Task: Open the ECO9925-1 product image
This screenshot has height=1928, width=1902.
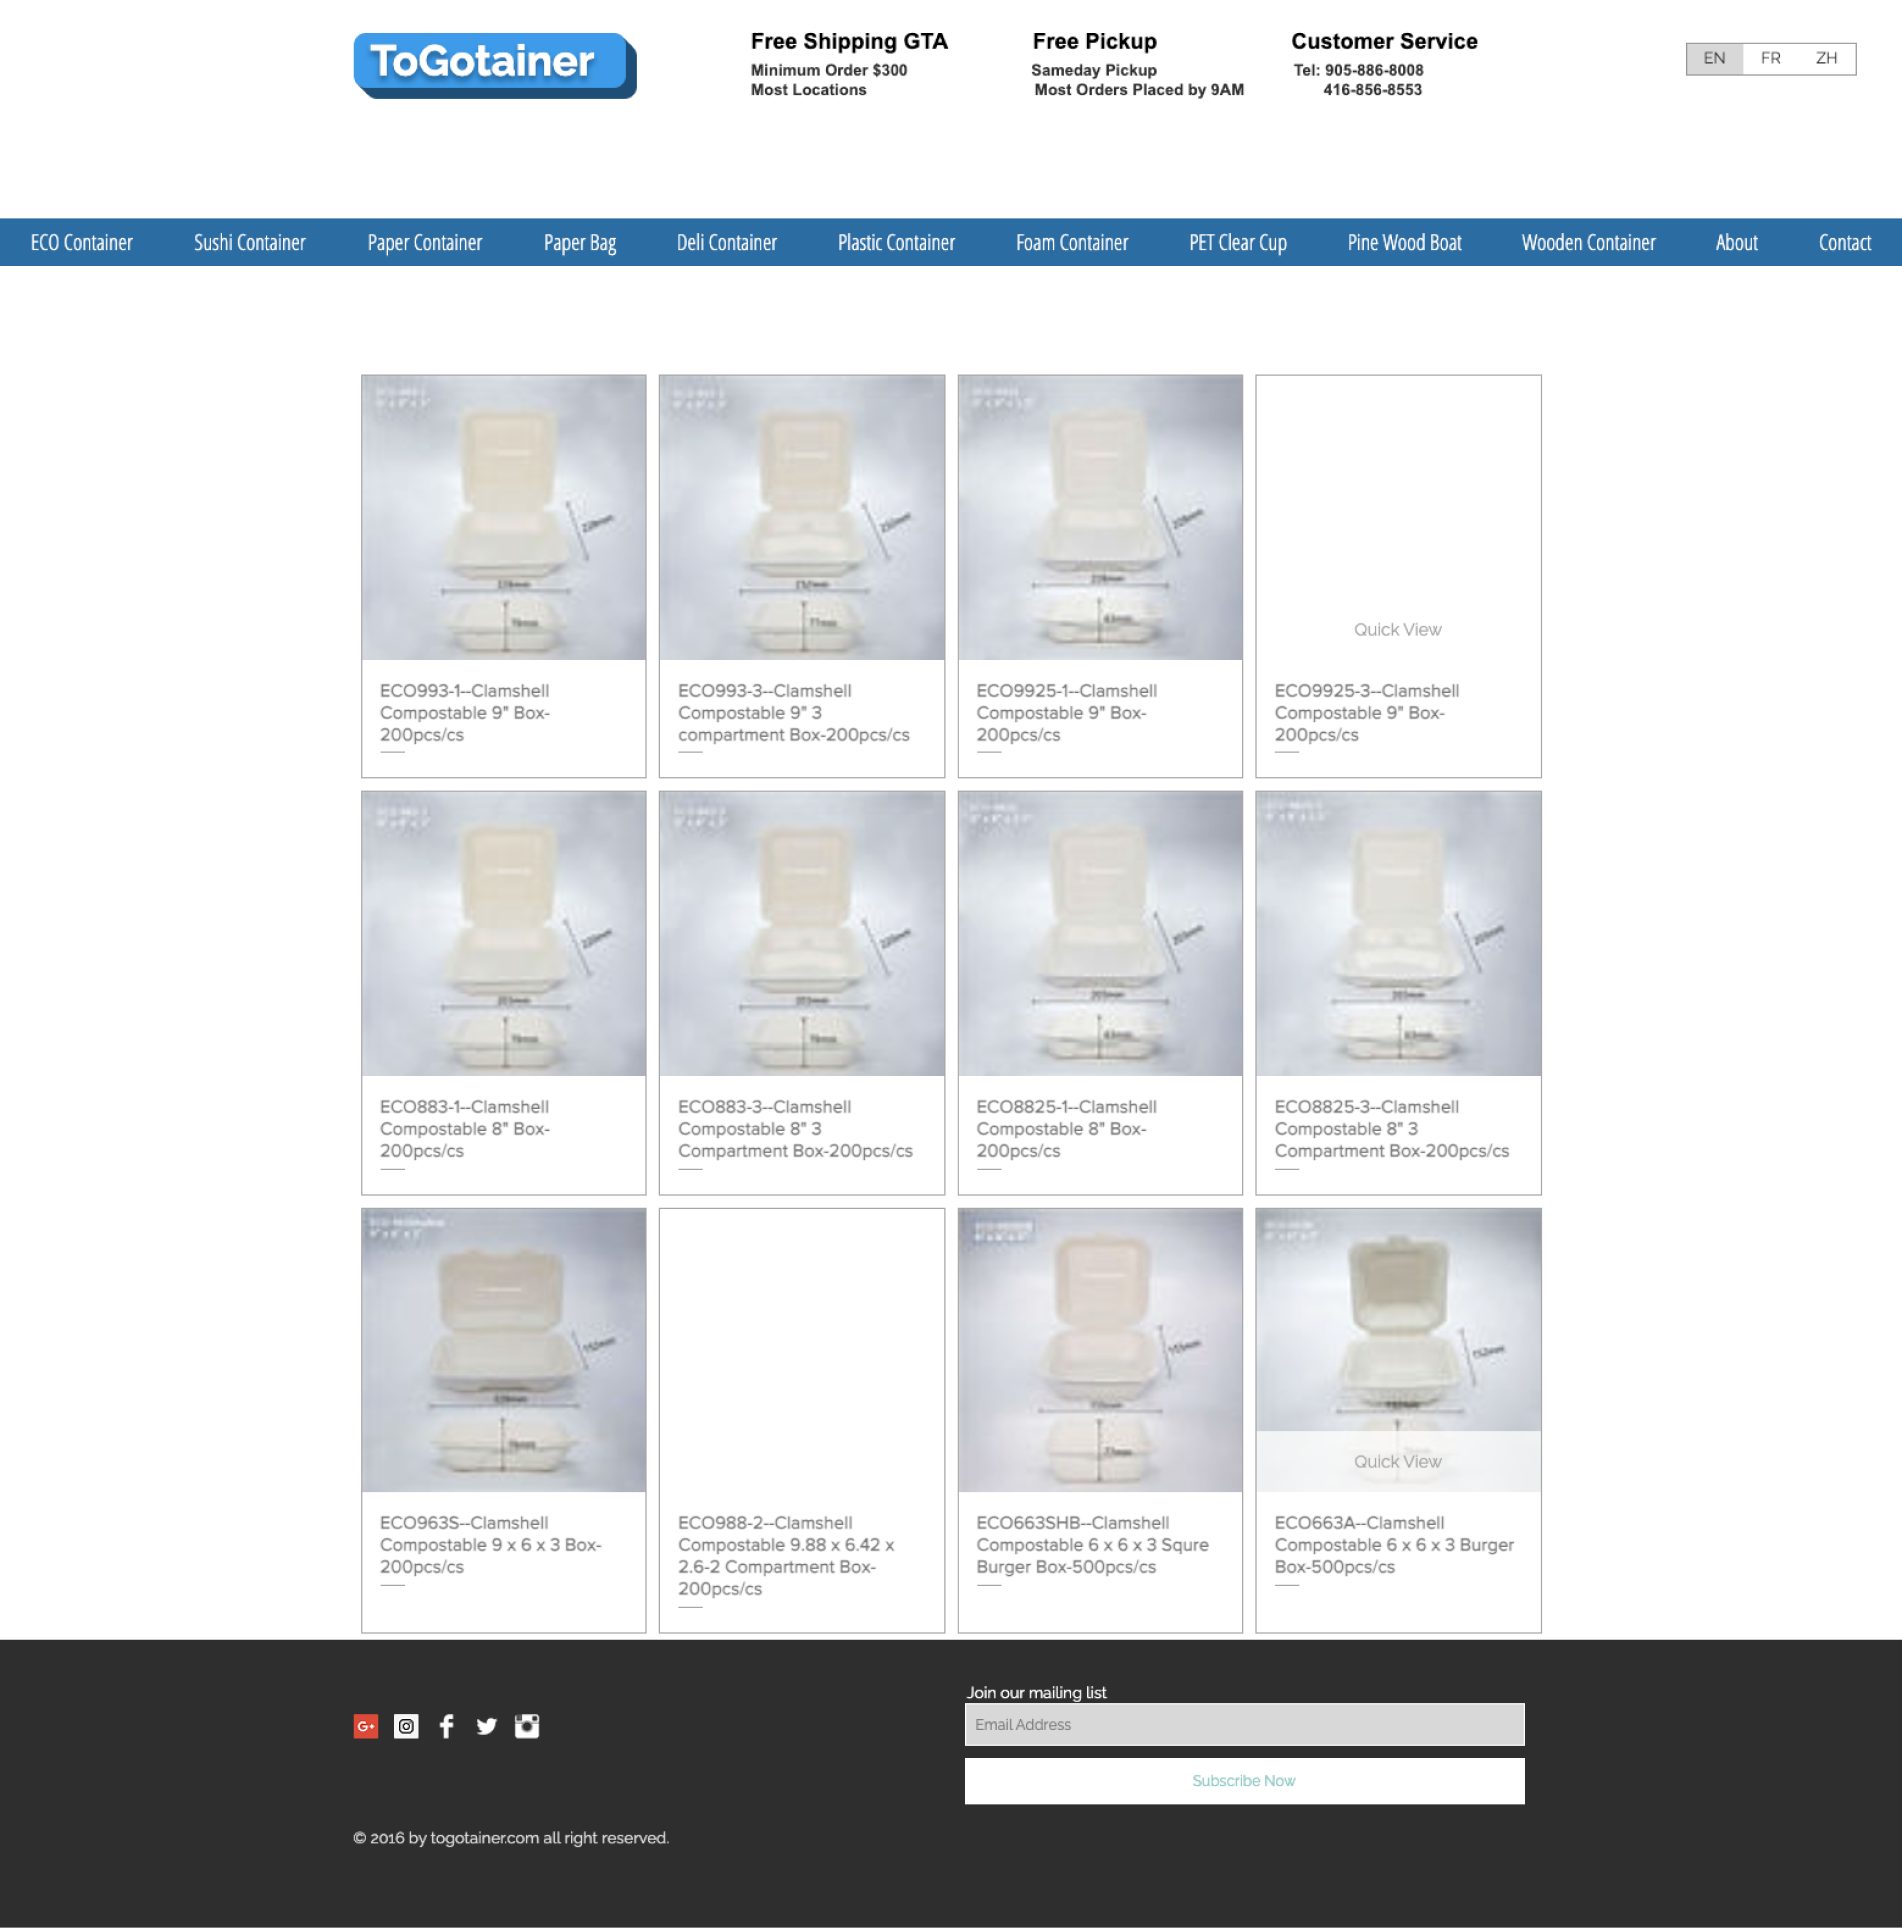Action: [x=1100, y=517]
